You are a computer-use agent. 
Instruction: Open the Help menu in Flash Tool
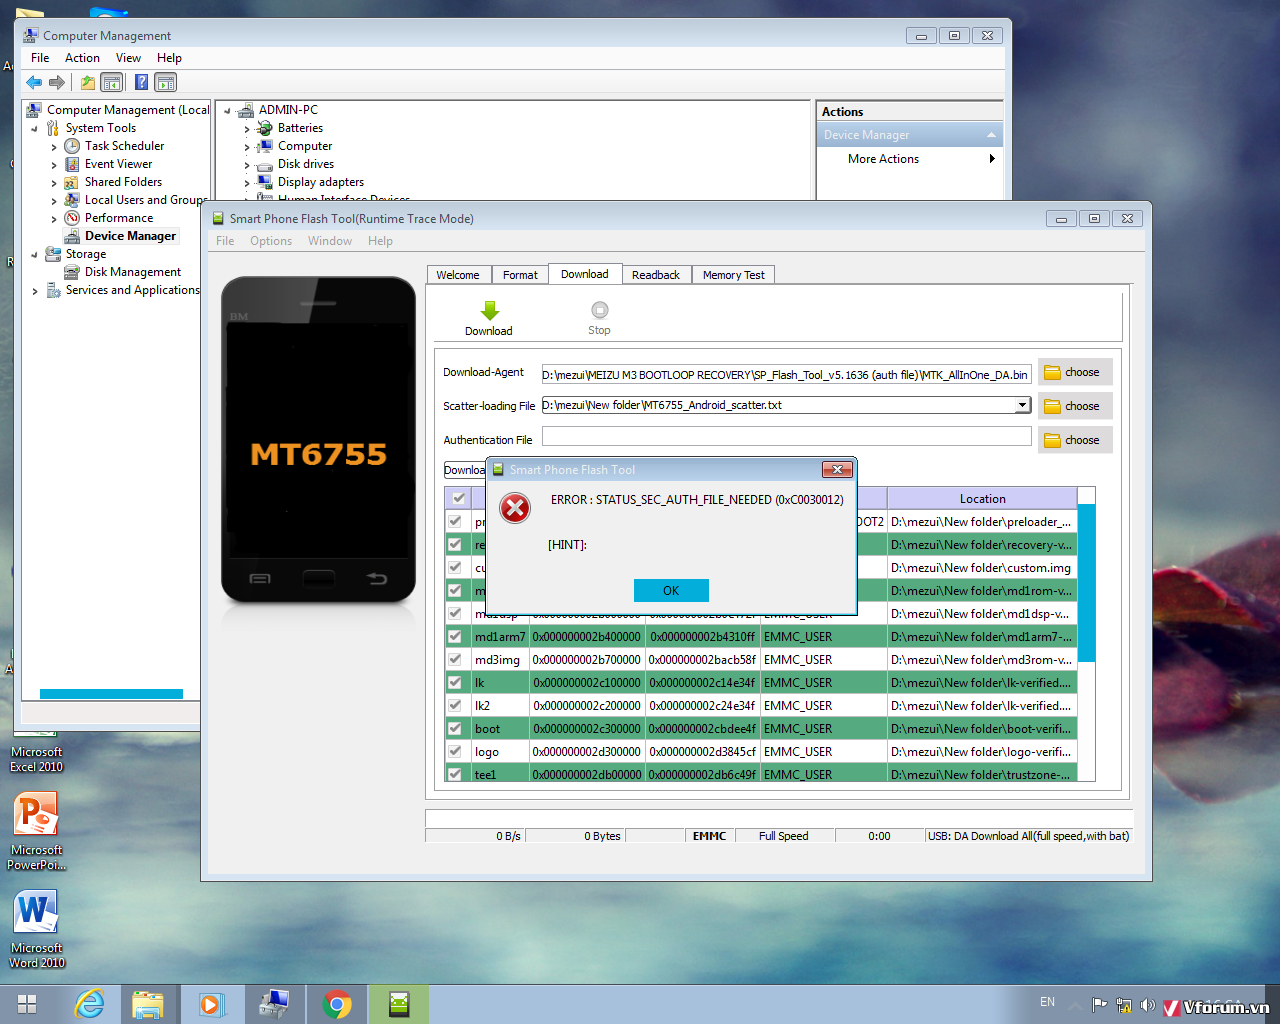380,241
